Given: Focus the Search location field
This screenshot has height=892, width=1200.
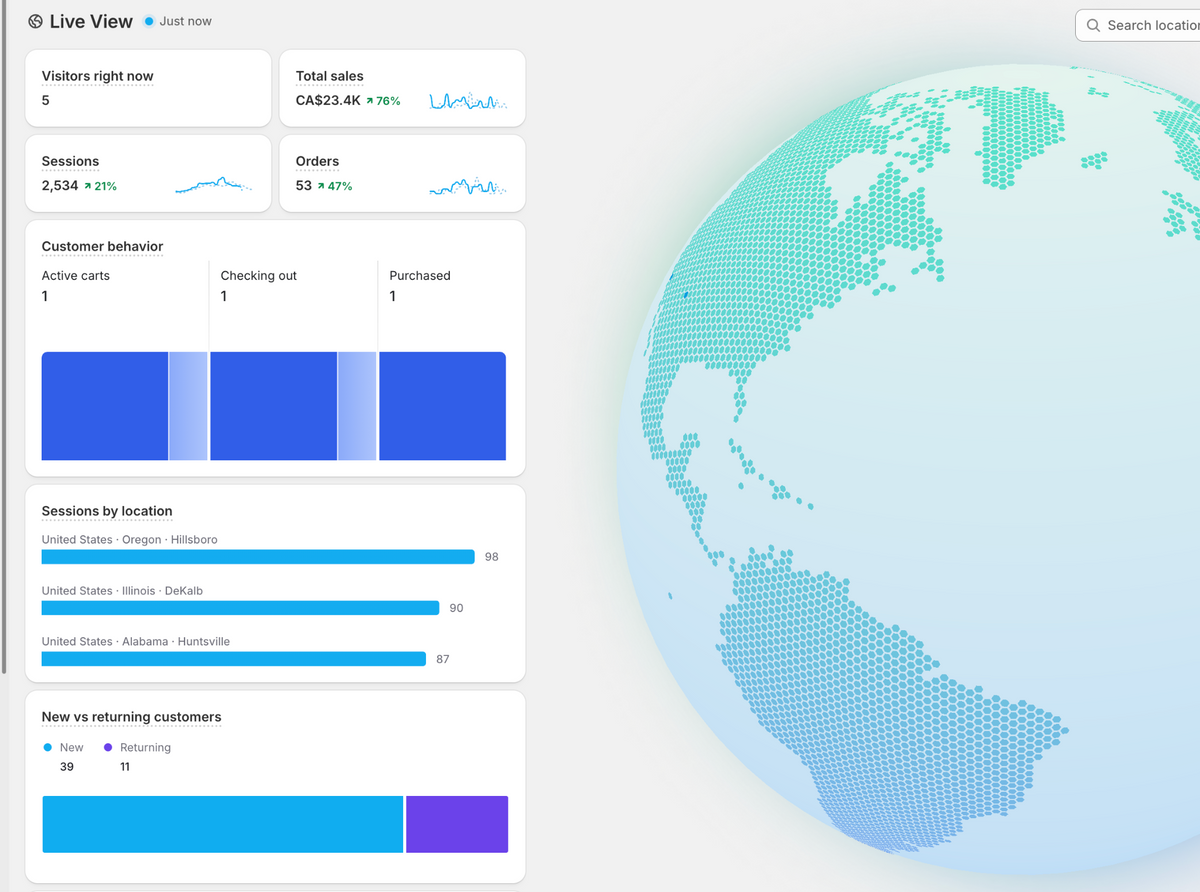Looking at the screenshot, I should (1138, 25).
